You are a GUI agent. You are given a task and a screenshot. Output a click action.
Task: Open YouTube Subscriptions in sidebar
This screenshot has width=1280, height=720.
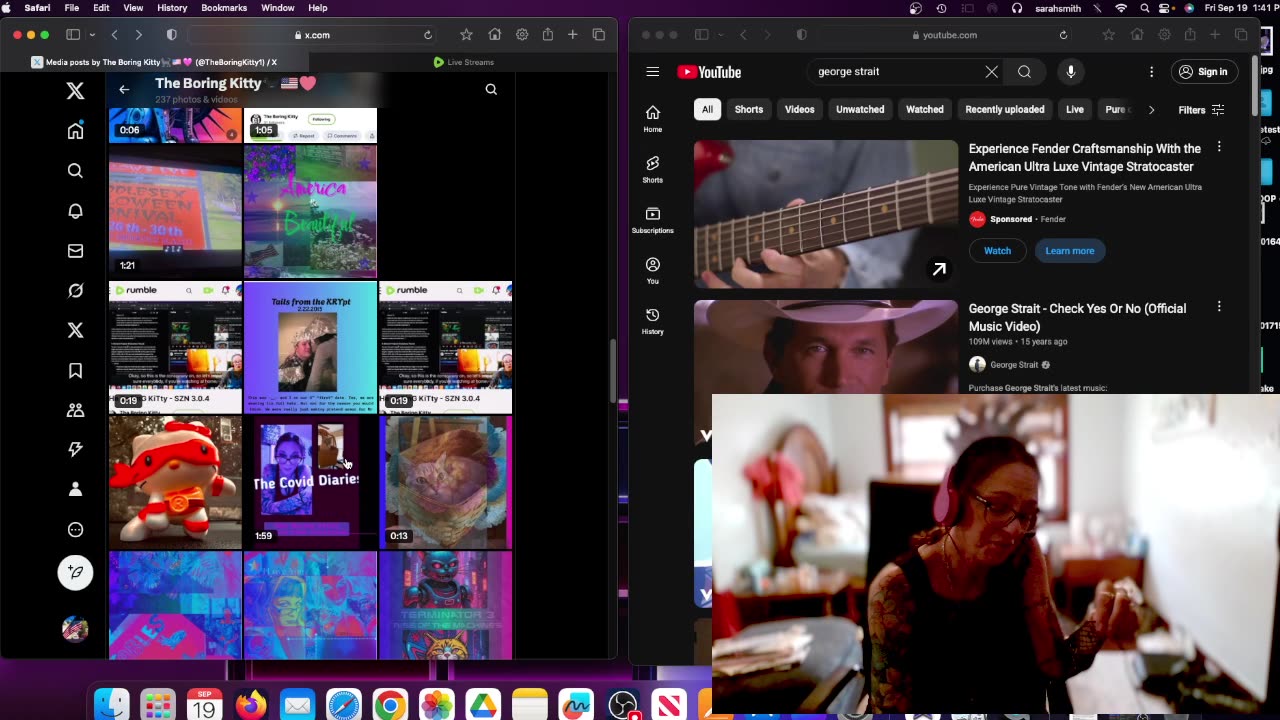pos(653,220)
